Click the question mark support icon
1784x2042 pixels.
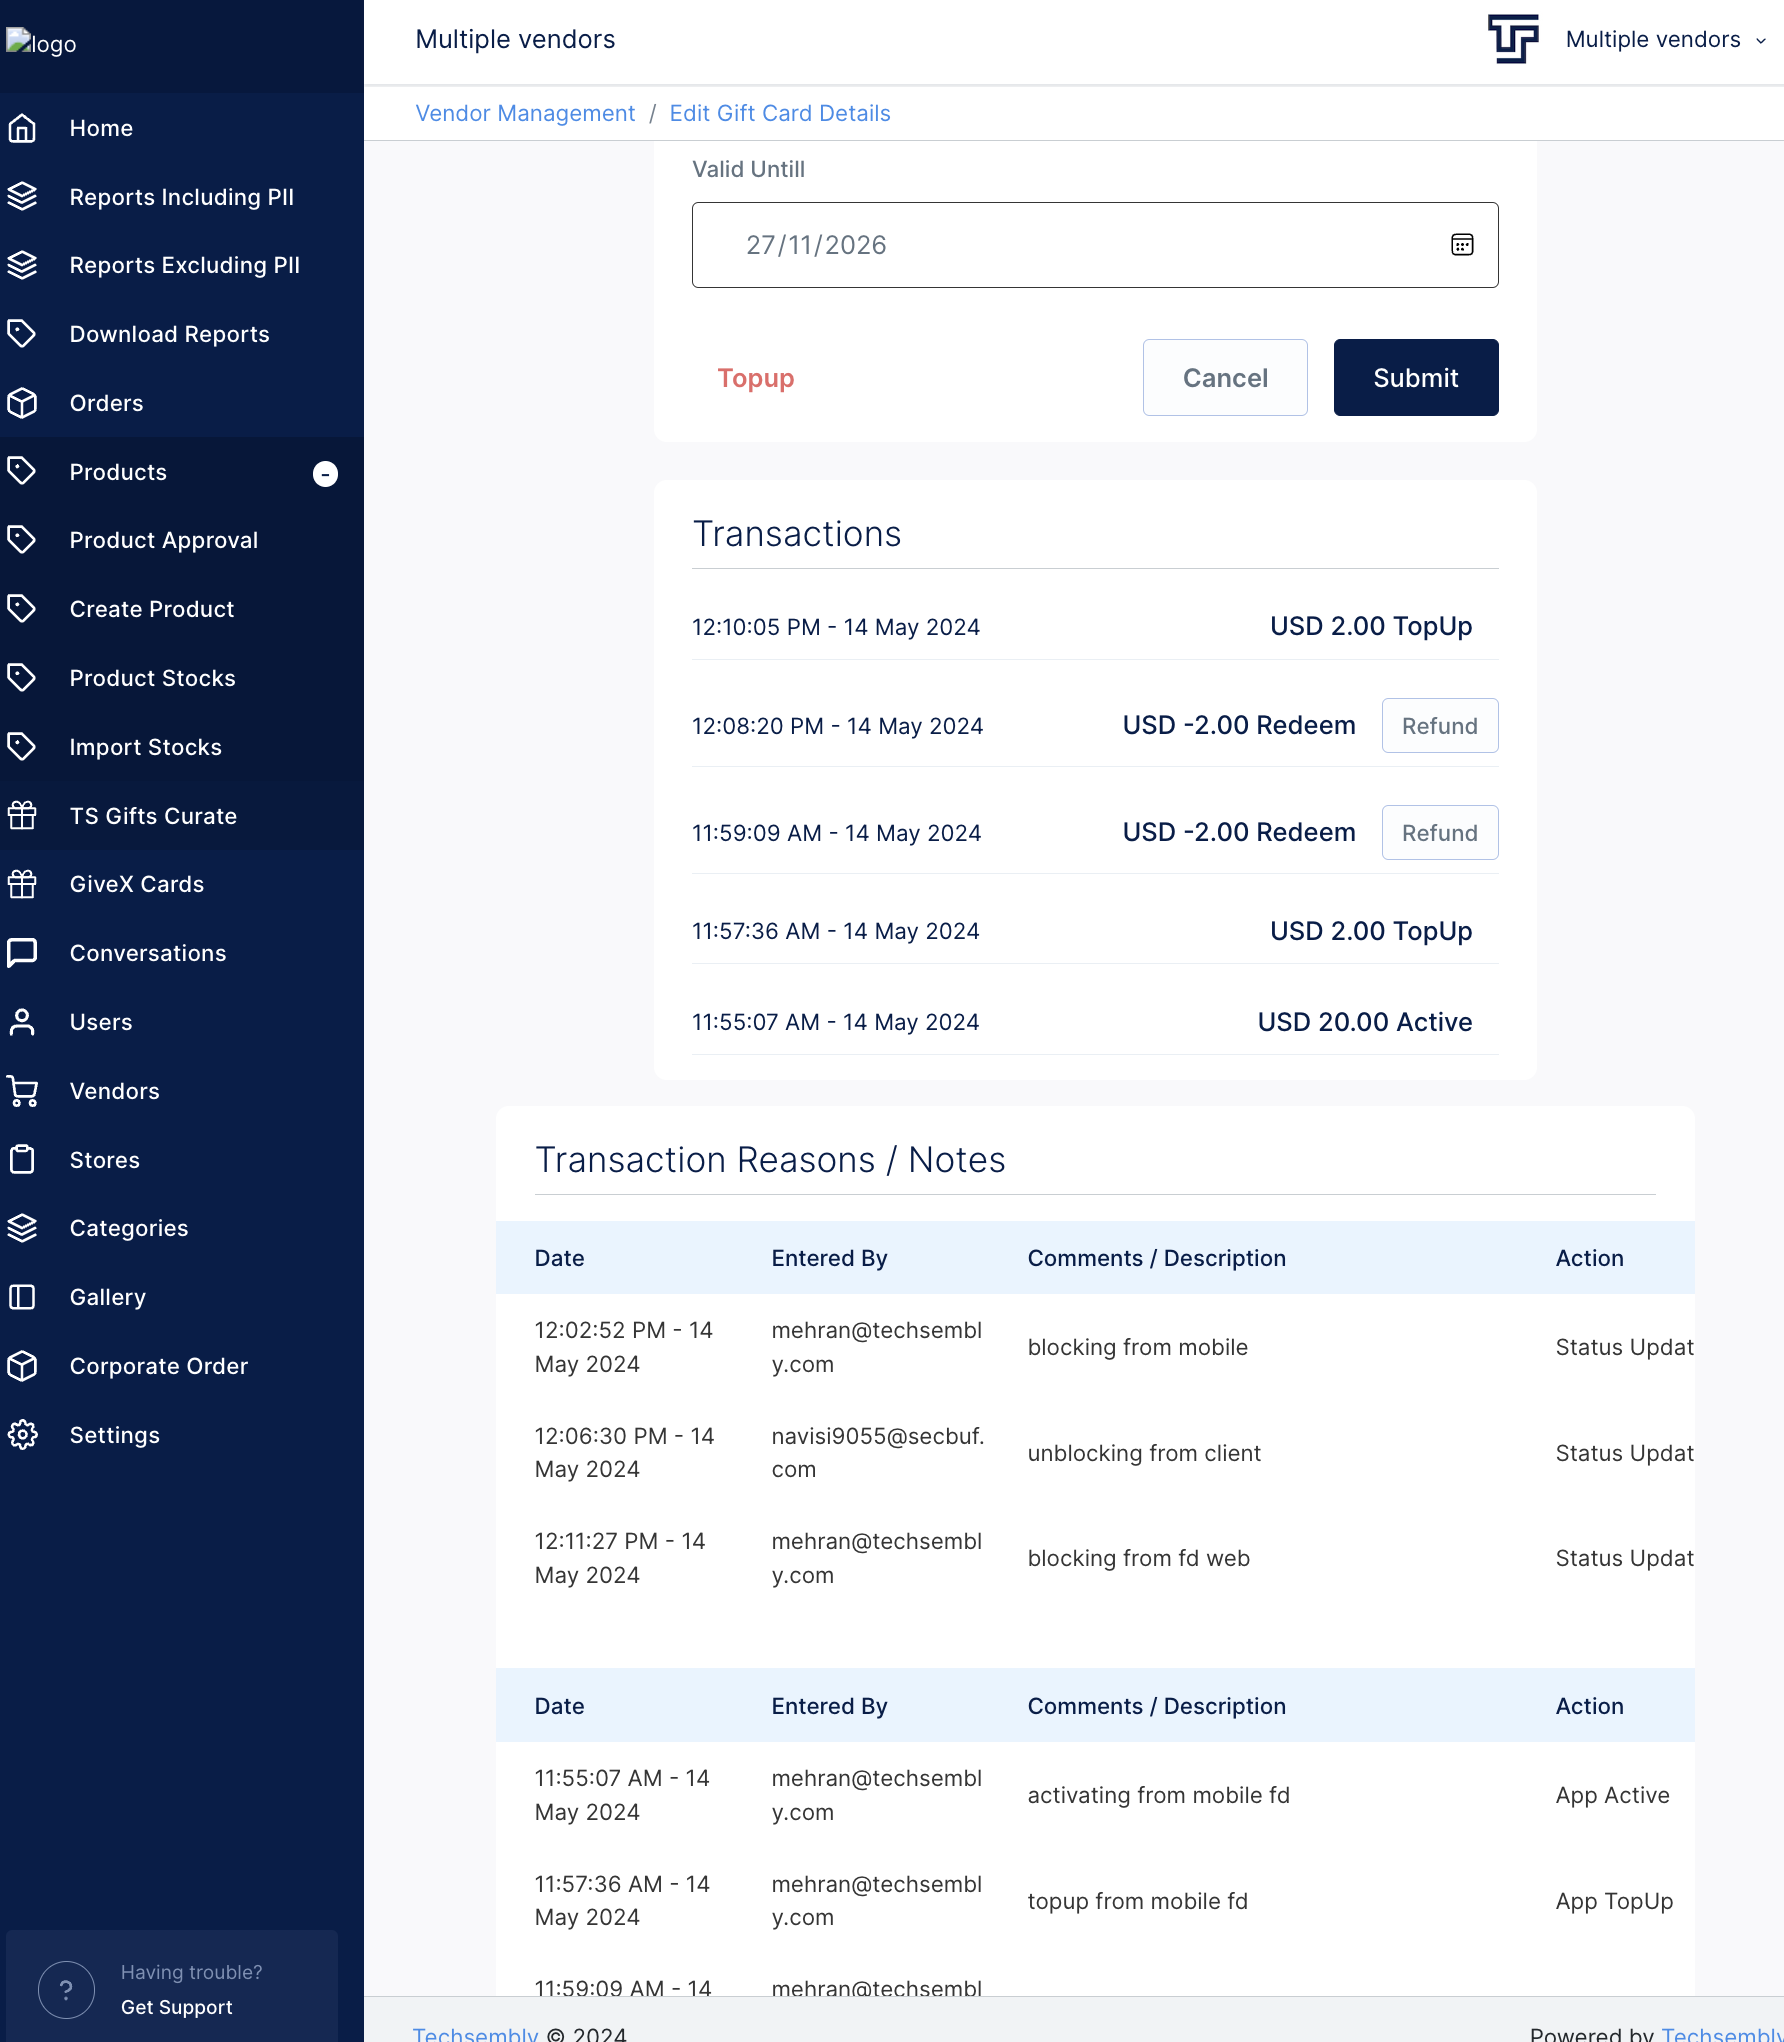point(66,1990)
